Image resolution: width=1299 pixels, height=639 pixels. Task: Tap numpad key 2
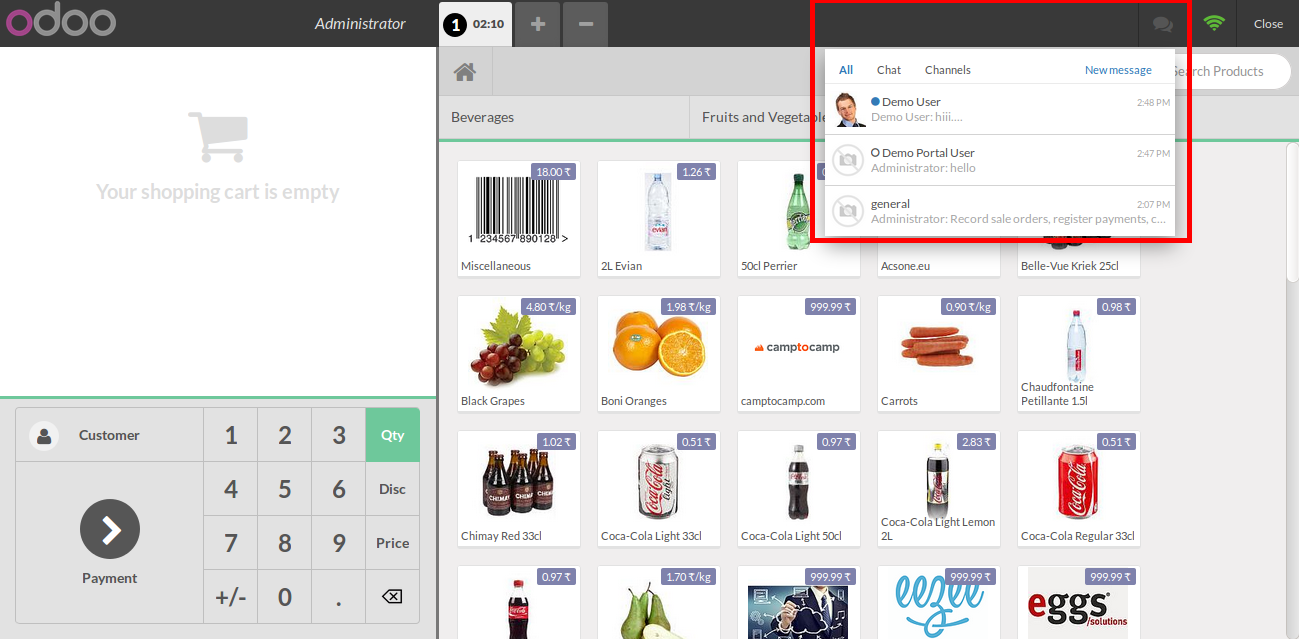pyautogui.click(x=285, y=435)
